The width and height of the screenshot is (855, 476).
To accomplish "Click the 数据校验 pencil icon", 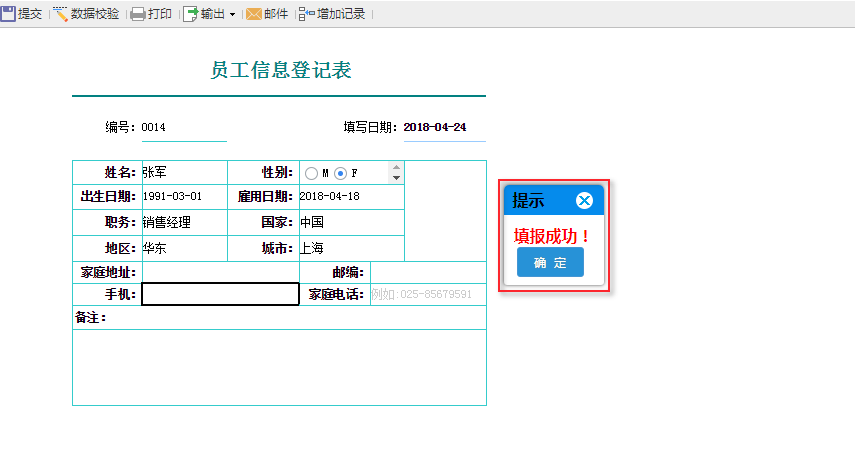I will (60, 14).
